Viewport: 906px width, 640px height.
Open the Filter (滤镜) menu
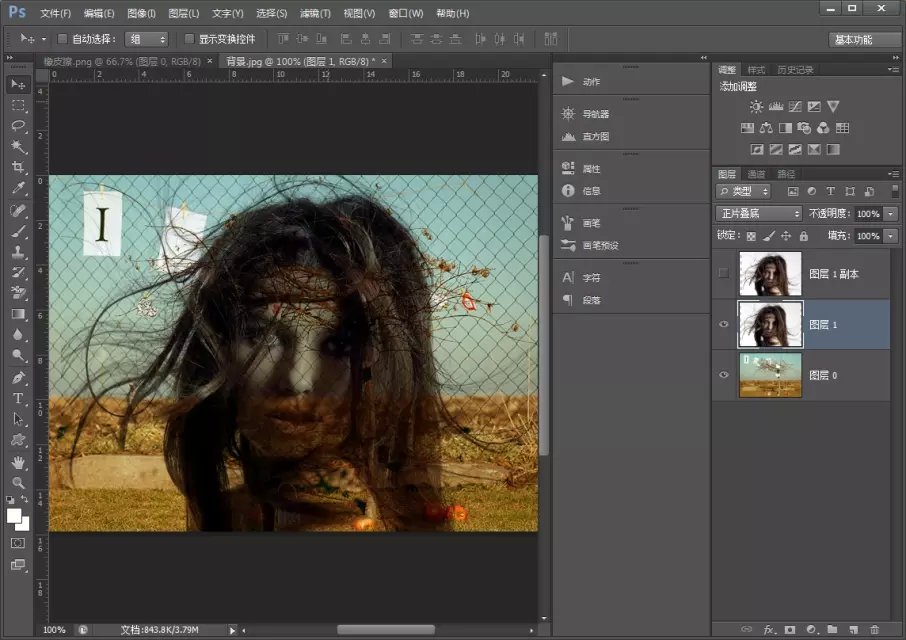pos(315,13)
